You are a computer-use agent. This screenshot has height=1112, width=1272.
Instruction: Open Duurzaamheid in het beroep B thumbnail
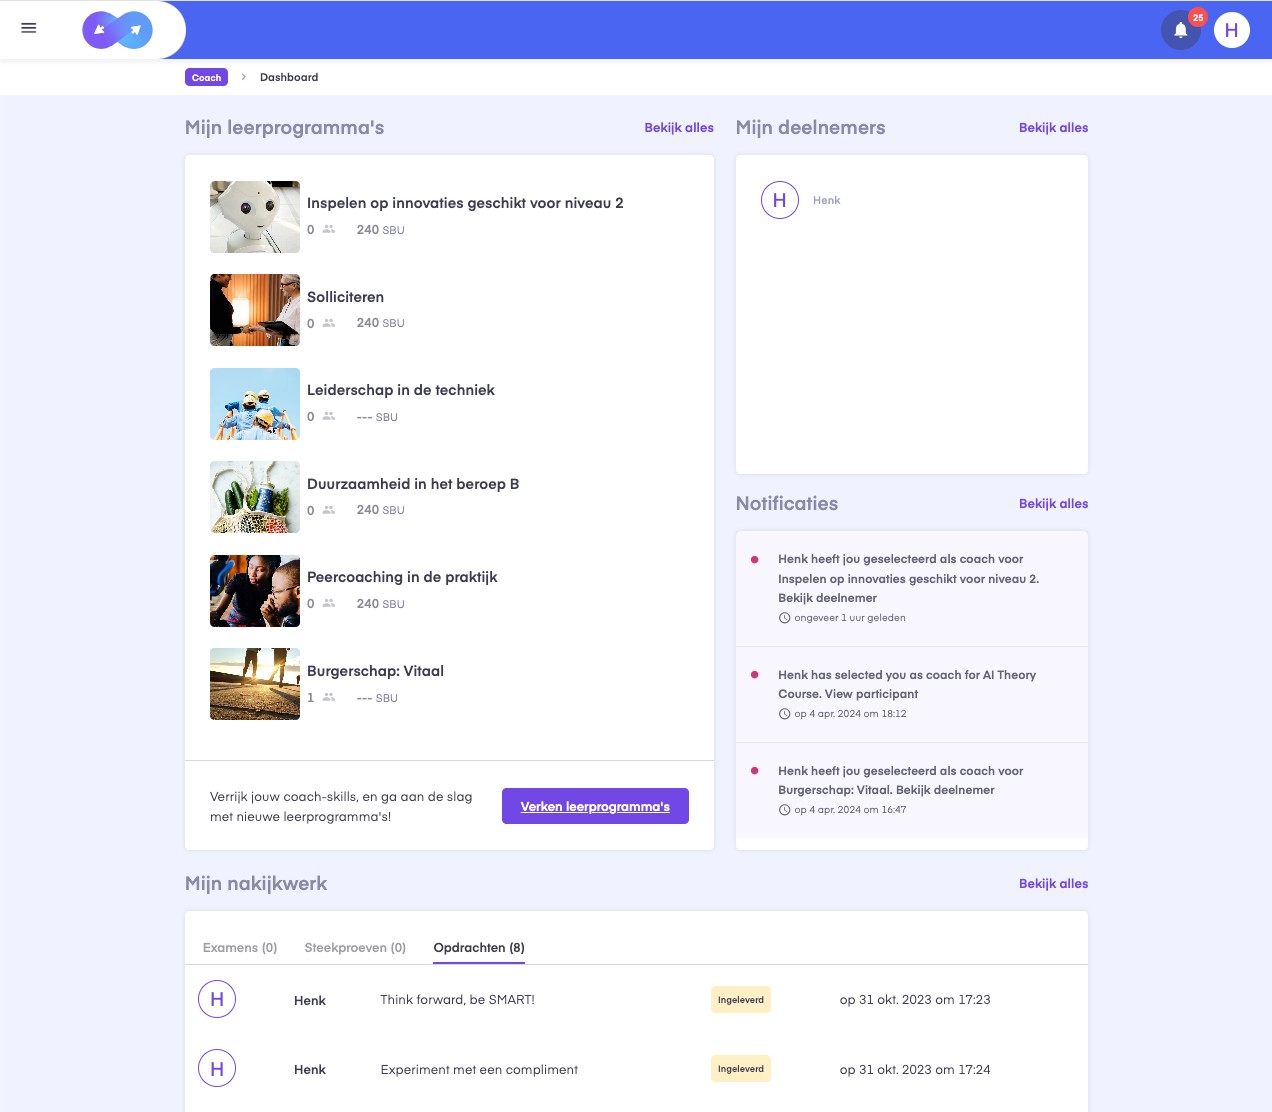pyautogui.click(x=255, y=497)
